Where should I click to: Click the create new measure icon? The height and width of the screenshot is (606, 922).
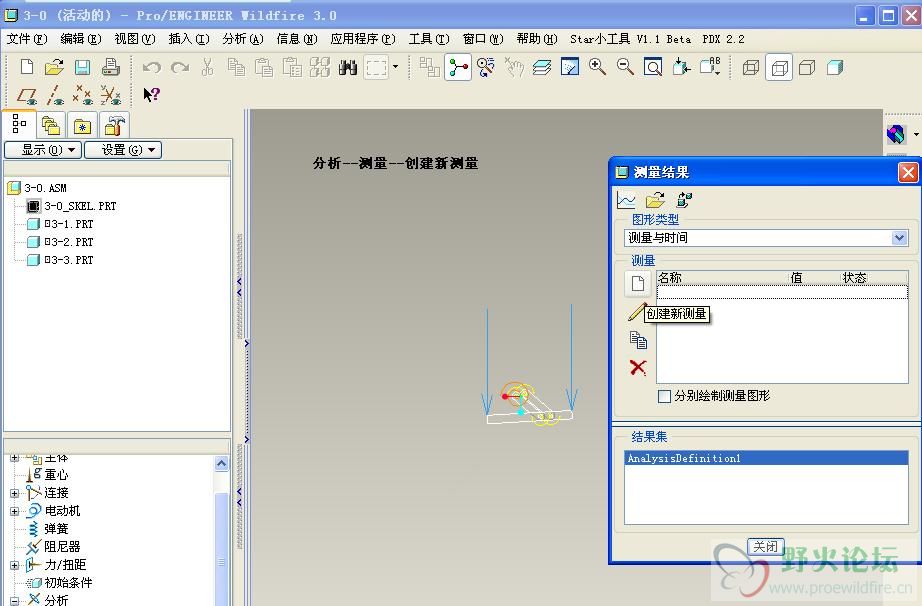[x=638, y=284]
